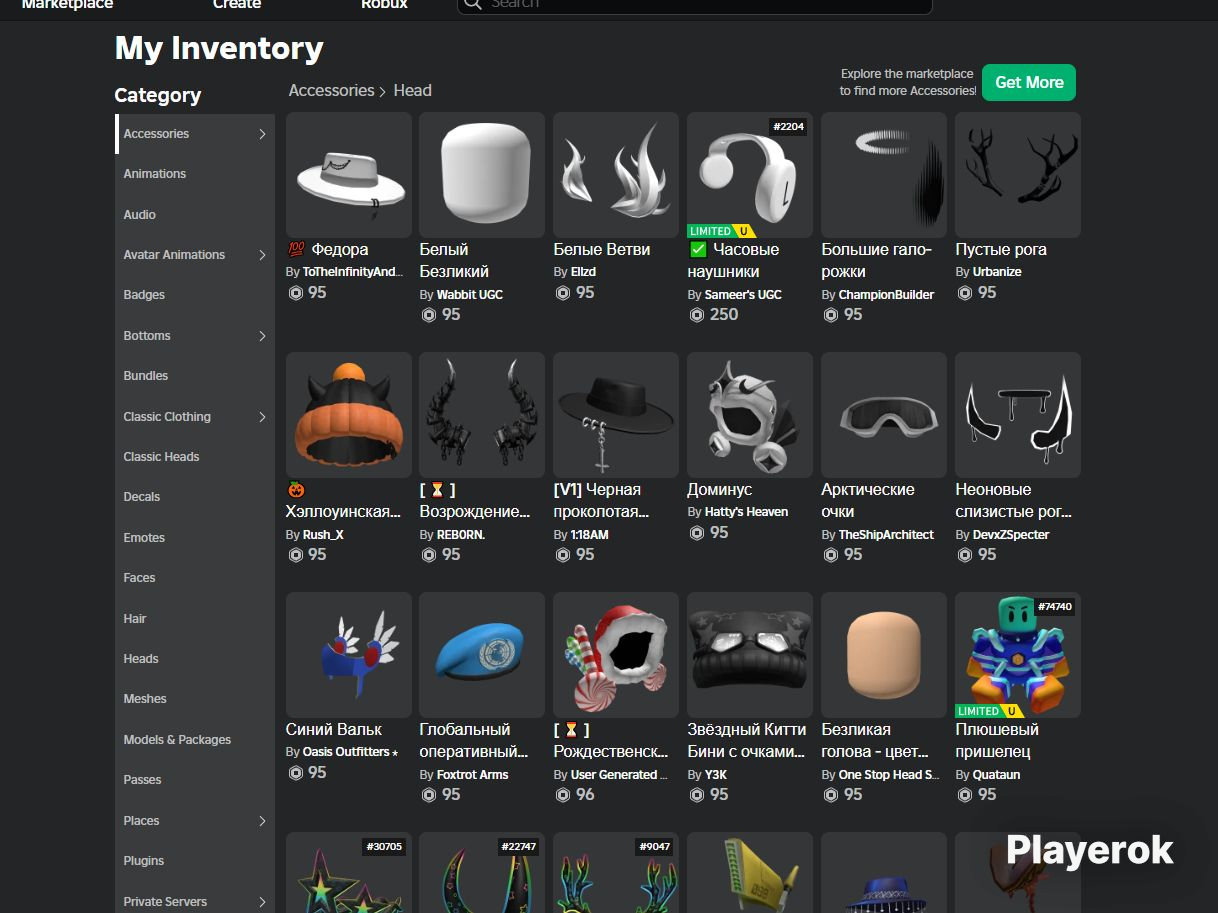
Task: Open creator link Ellzd
Action: point(583,272)
